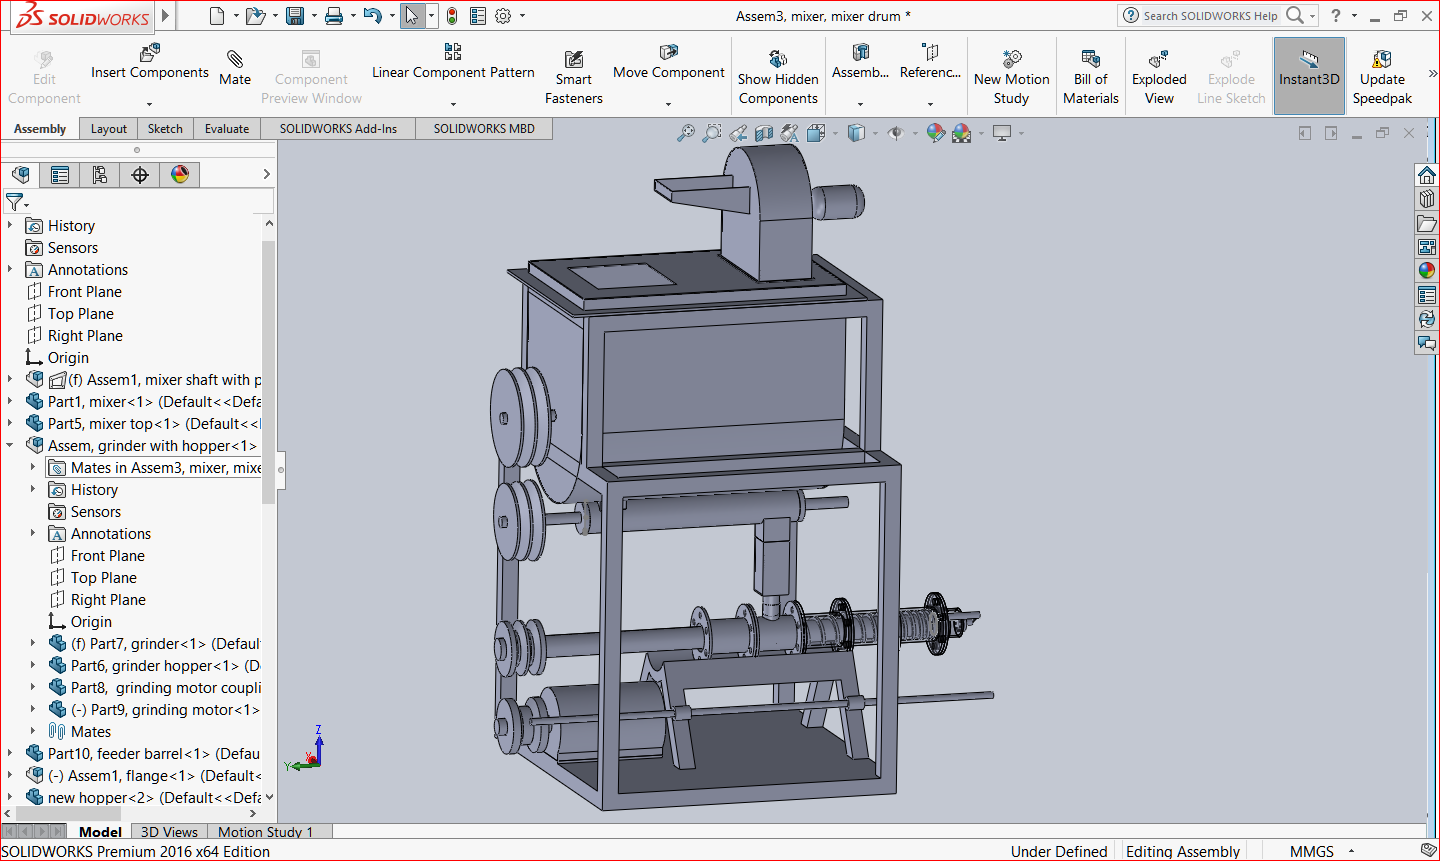The width and height of the screenshot is (1440, 861).
Task: Open Insert Components dropdown arrow
Action: pos(149,104)
